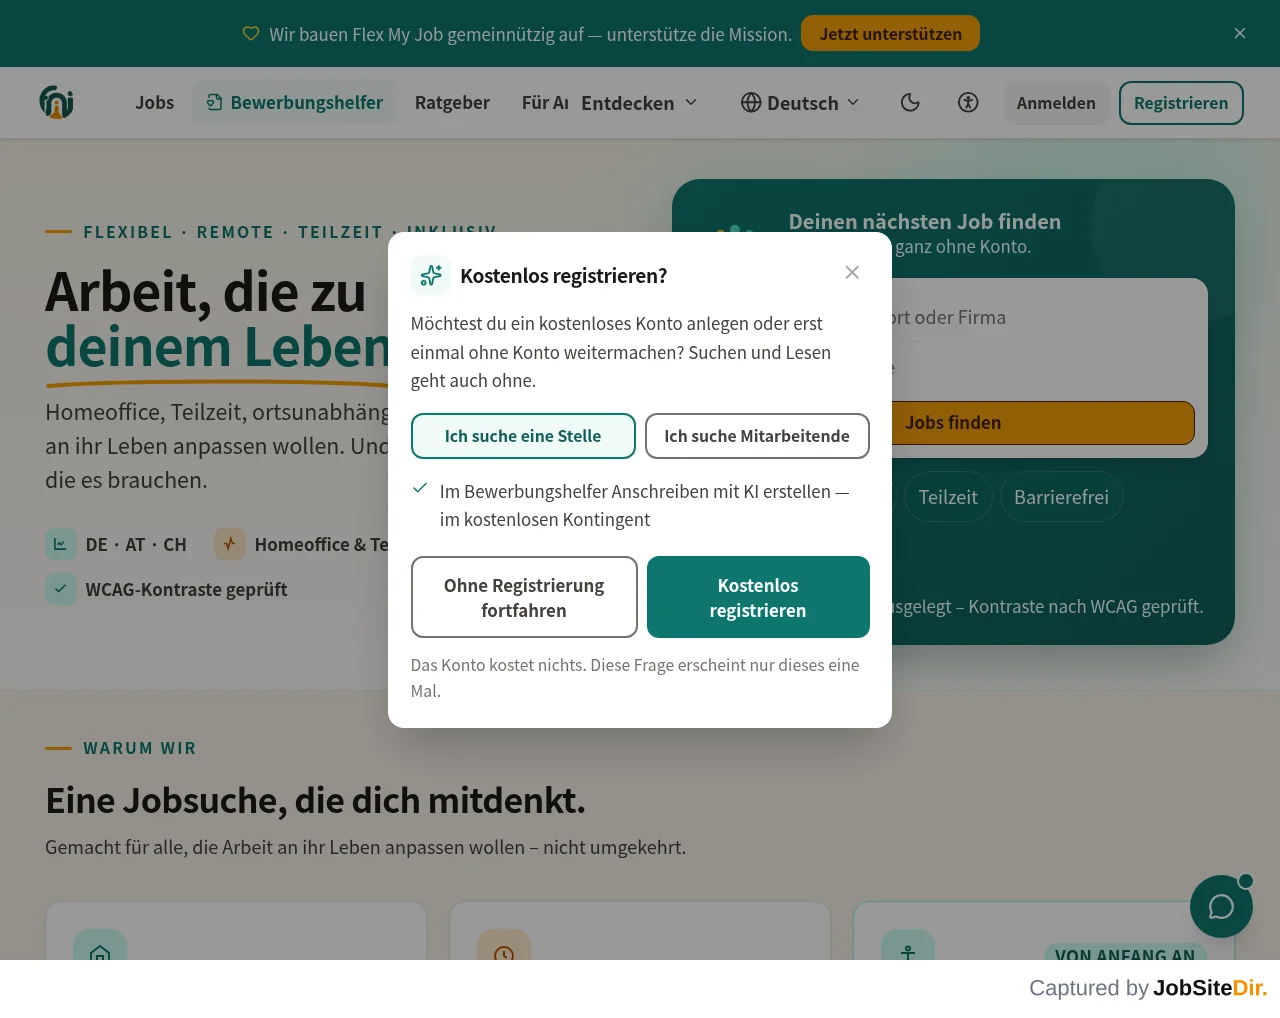The height and width of the screenshot is (1018, 1280).
Task: Continue with 'Ohne Registrierung fortfahren'
Action: 524,597
